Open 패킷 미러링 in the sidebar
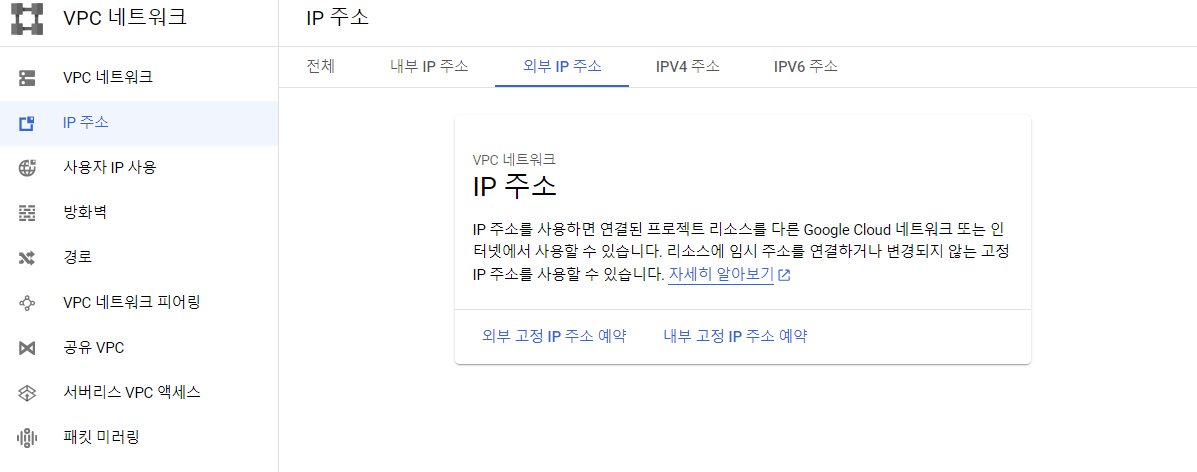Image resolution: width=1197 pixels, height=472 pixels. click(139, 438)
